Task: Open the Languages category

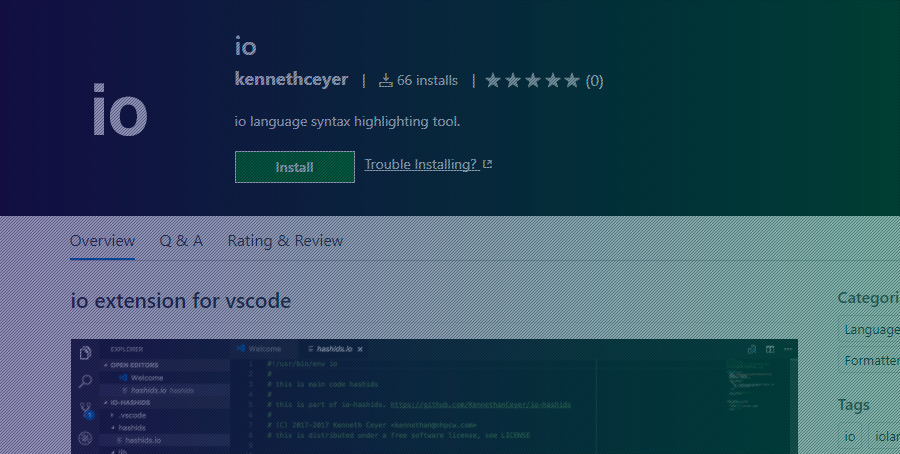Action: pos(871,330)
